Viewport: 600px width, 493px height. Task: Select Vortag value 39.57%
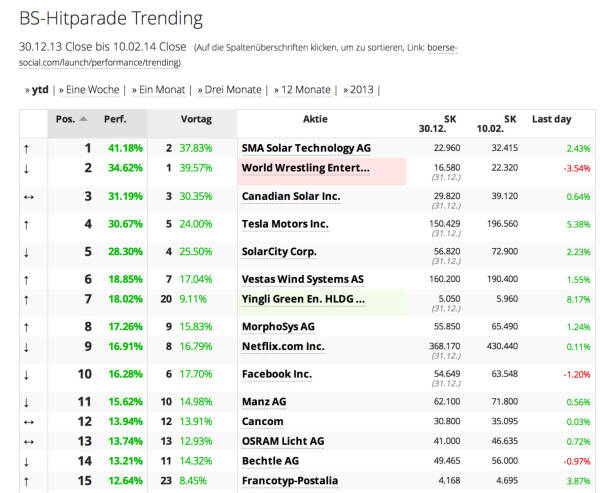[x=196, y=168]
